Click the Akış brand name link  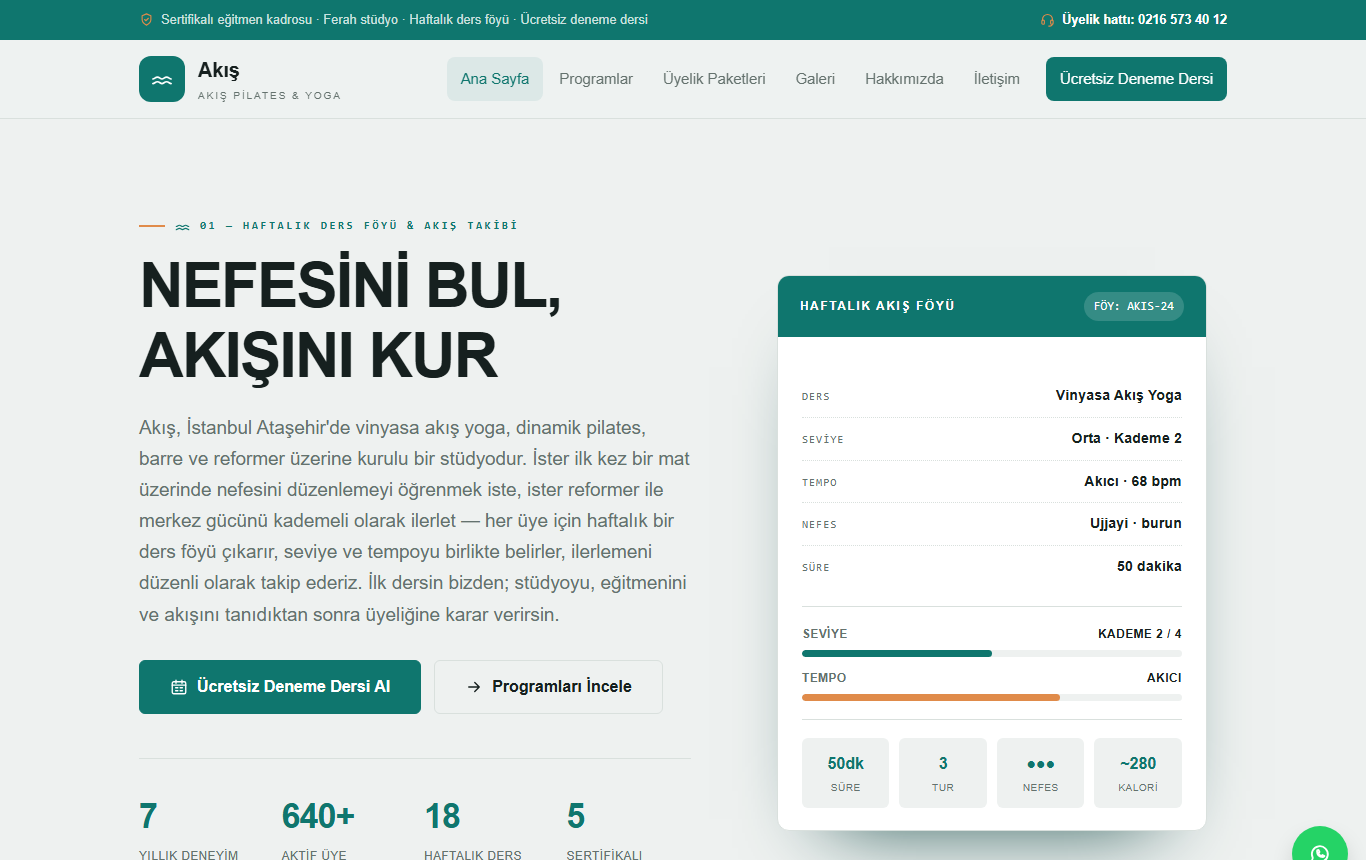click(x=218, y=70)
